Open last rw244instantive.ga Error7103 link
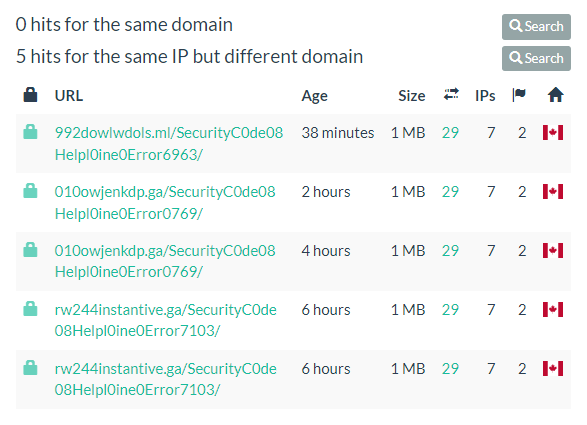The height and width of the screenshot is (425, 587). click(x=165, y=379)
